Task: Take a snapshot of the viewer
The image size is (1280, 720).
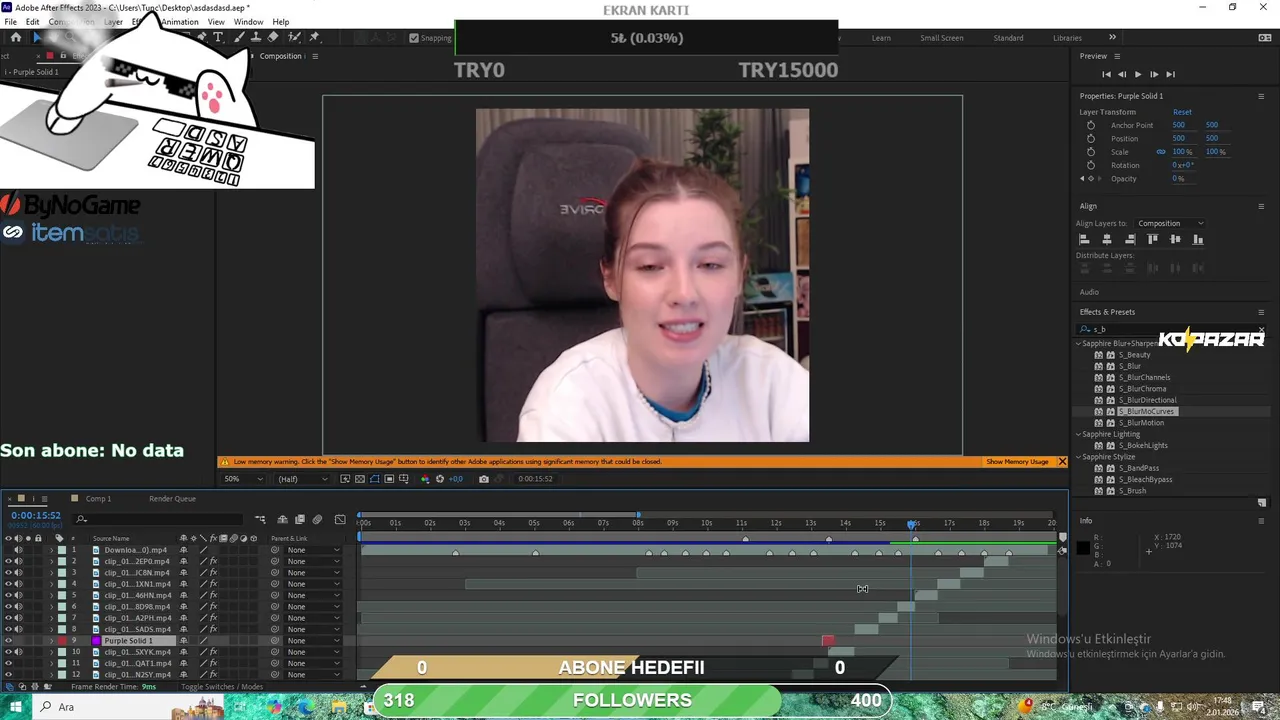Action: click(484, 479)
